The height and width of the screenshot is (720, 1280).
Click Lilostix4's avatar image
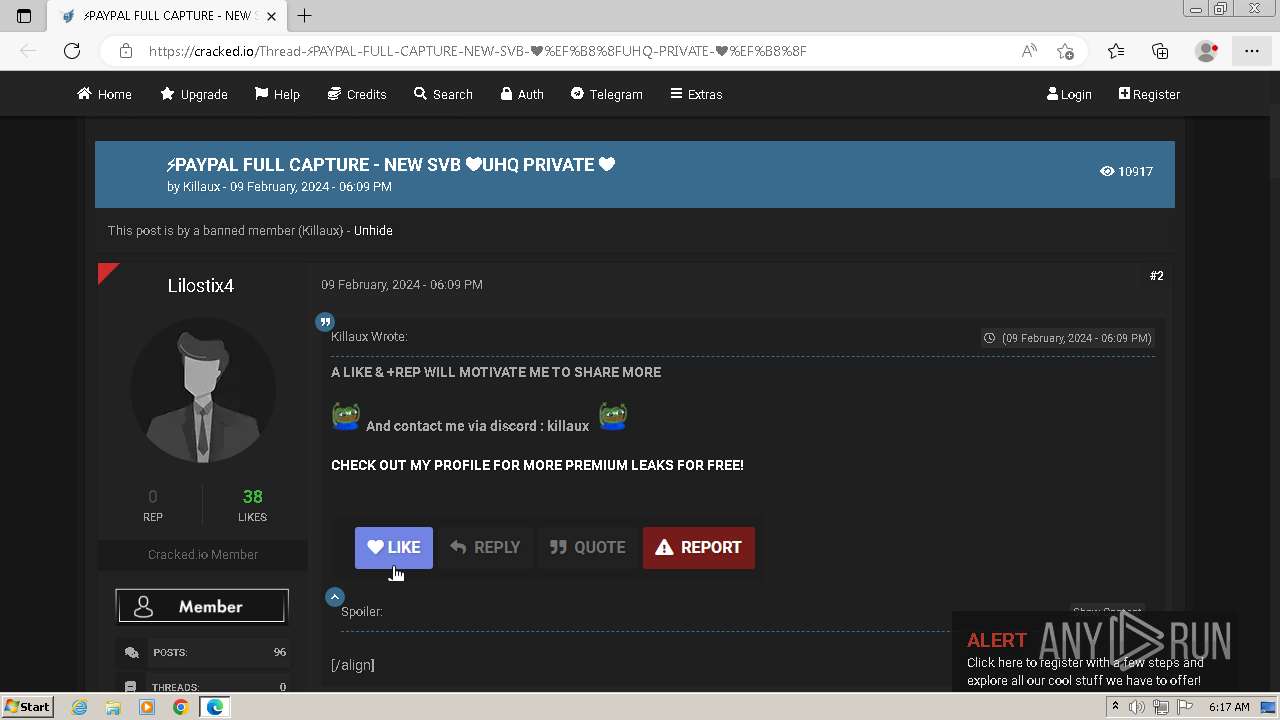pos(203,390)
